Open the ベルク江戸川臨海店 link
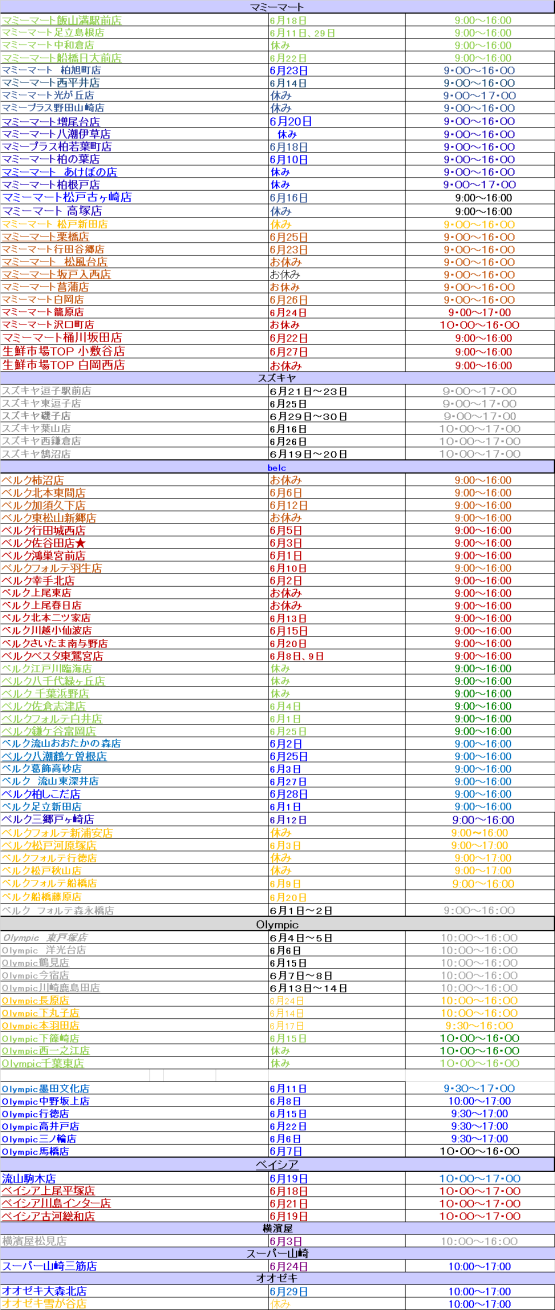555x1310 pixels. 47,668
